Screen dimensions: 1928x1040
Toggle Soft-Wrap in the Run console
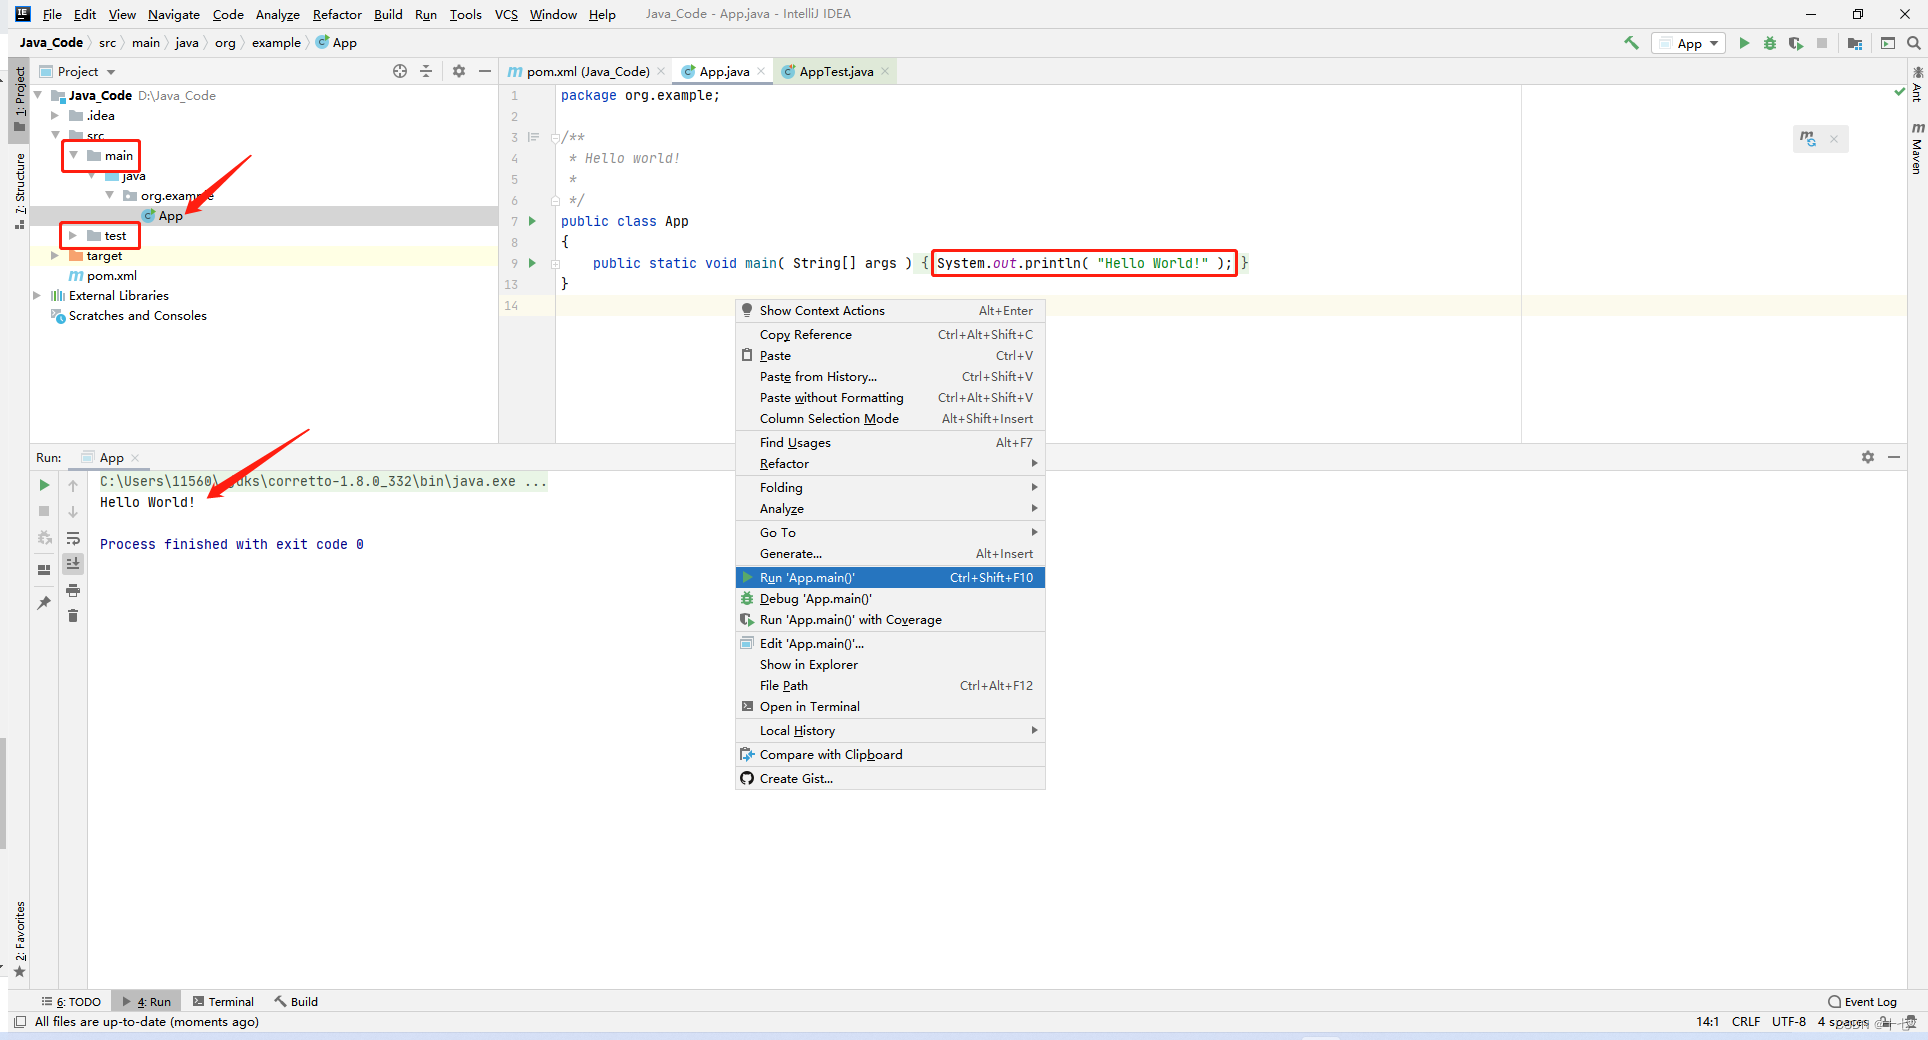click(73, 538)
